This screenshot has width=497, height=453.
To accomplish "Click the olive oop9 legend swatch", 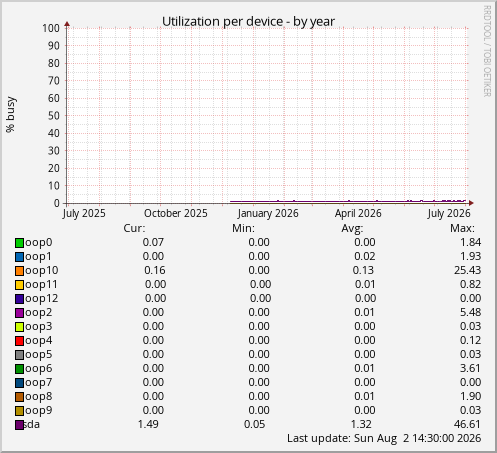I will pos(19,411).
